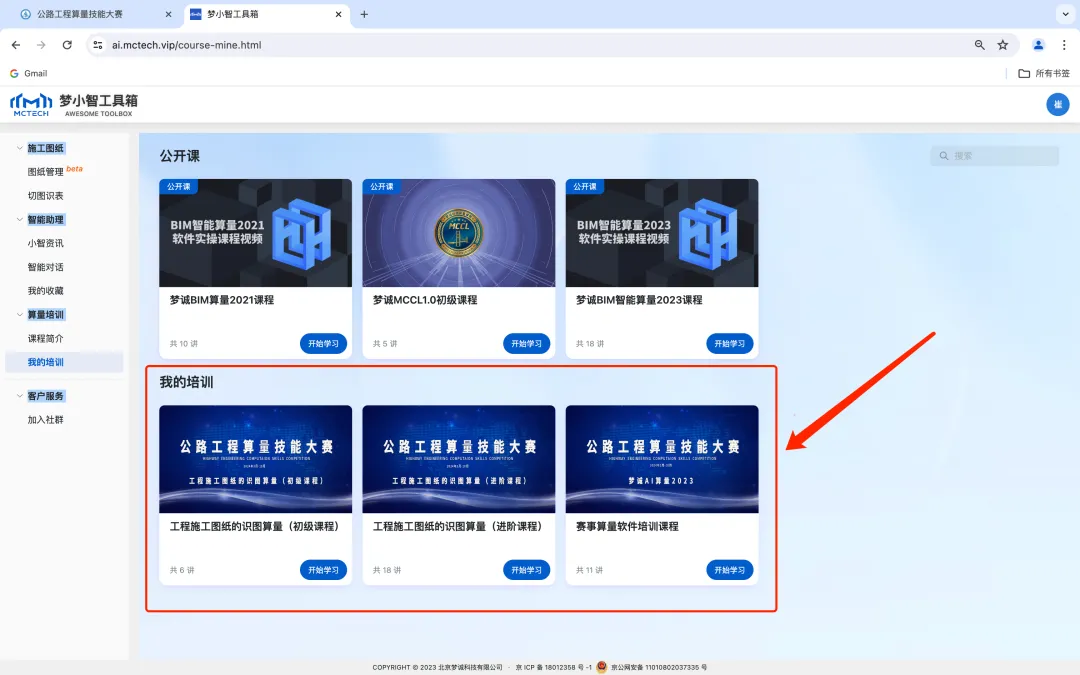Open the Chrome three-dot menu
The width and height of the screenshot is (1080, 675).
1065,45
